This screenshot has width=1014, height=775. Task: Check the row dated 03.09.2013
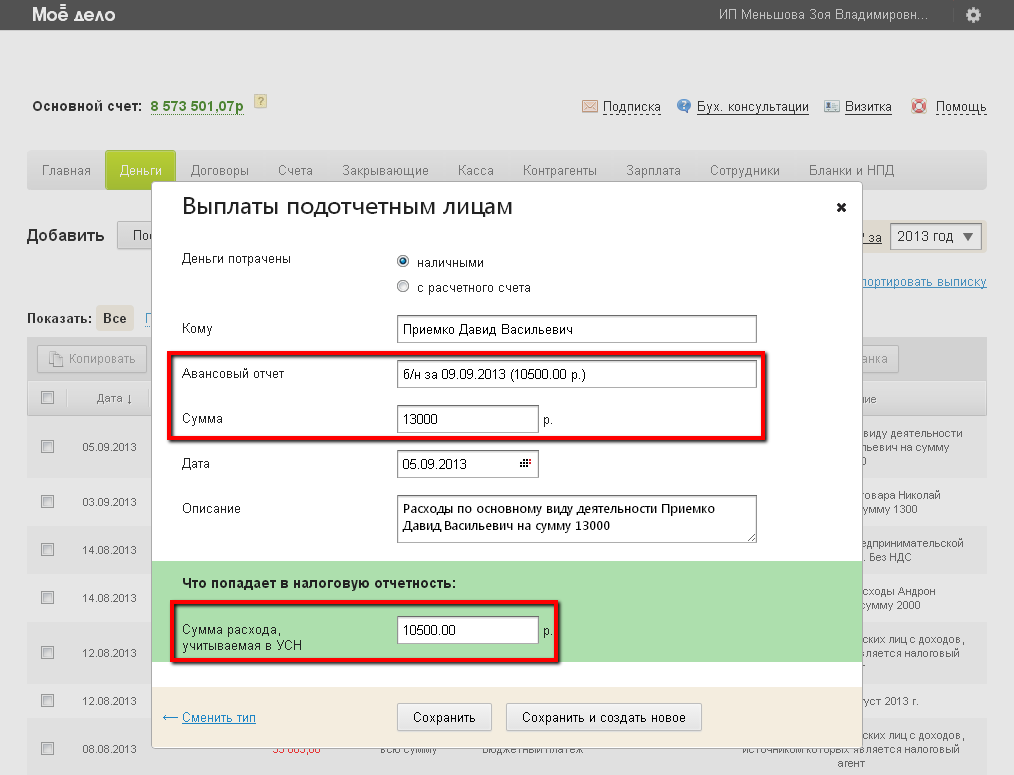point(47,501)
